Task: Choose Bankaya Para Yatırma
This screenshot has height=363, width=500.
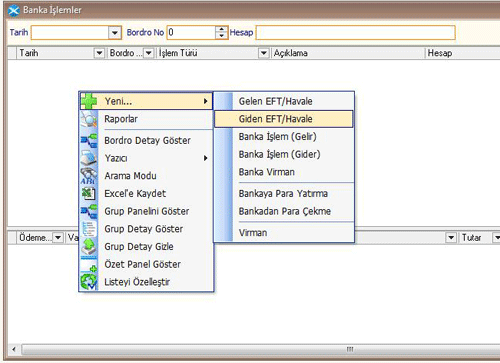Action: coord(284,193)
